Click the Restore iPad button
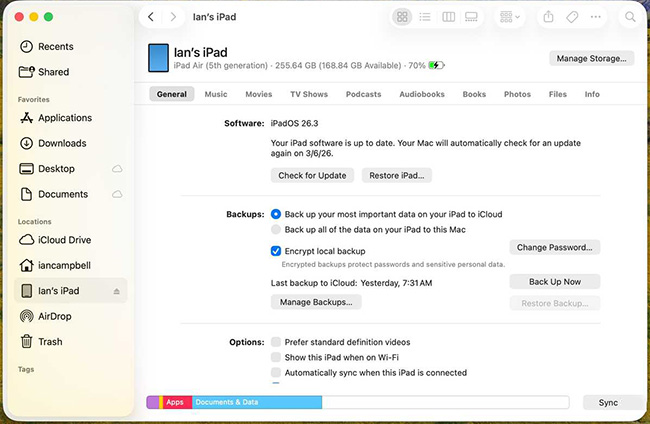This screenshot has height=424, width=650. (397, 175)
